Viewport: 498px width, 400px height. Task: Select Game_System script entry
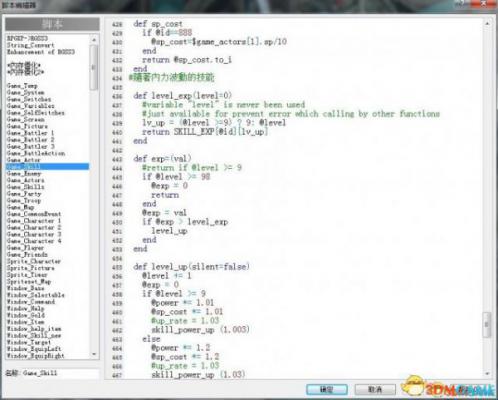point(25,92)
